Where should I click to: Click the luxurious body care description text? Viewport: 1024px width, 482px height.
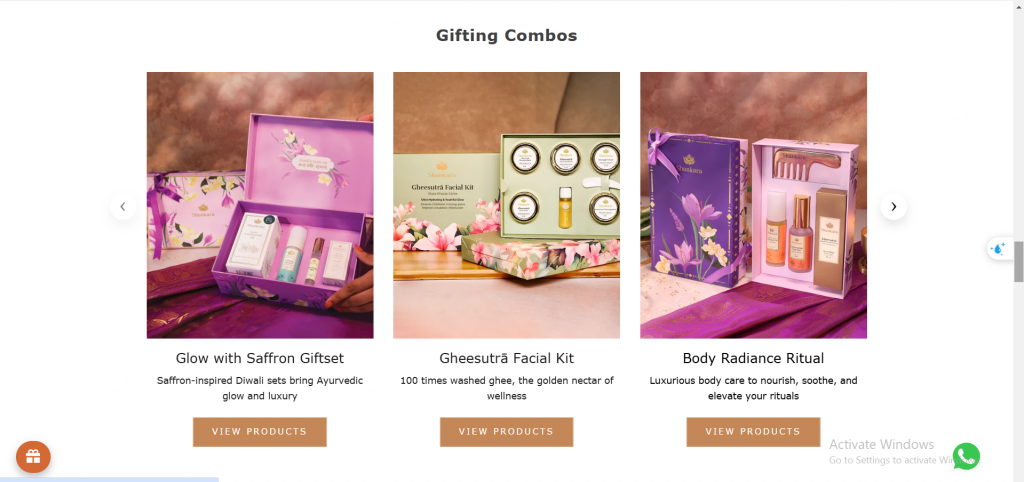click(x=753, y=388)
